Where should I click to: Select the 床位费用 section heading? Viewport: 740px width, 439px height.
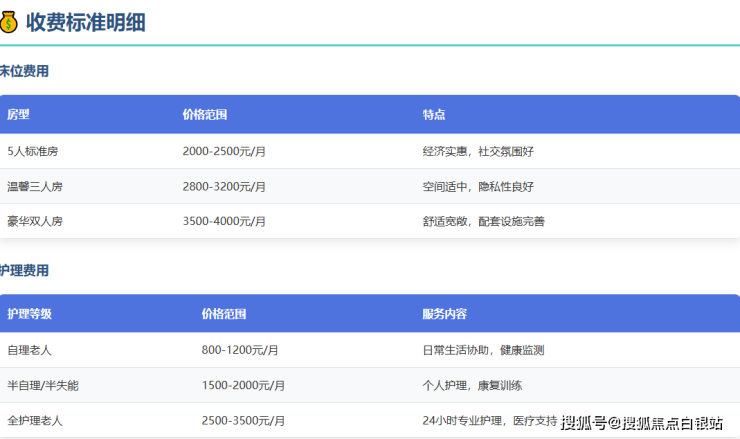coord(24,72)
